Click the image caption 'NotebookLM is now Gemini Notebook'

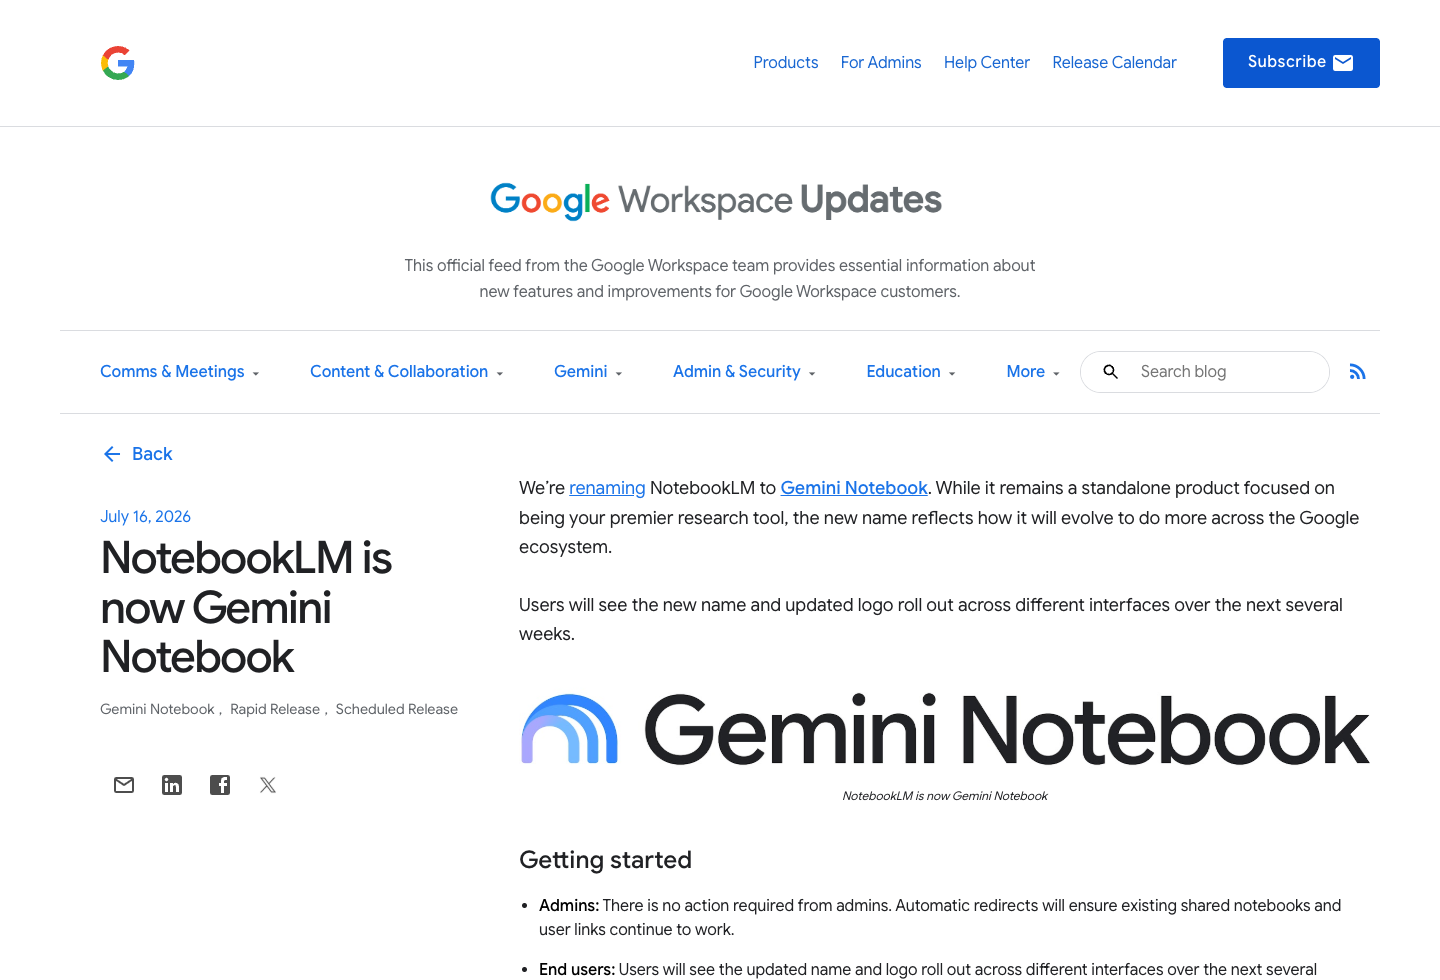click(945, 796)
